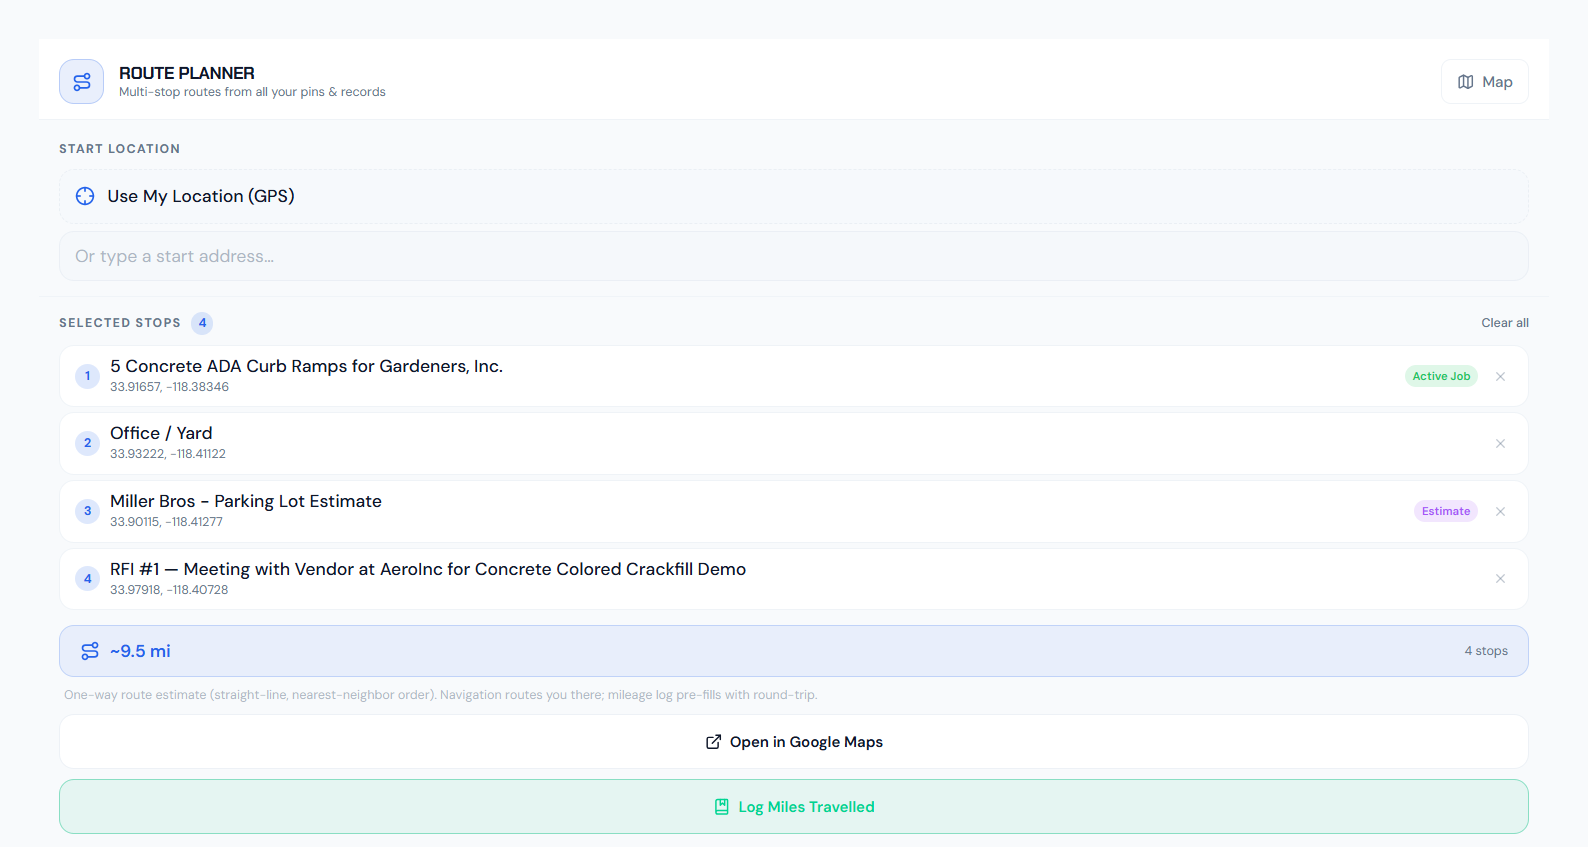This screenshot has width=1588, height=847.
Task: Open route in Google Maps
Action: 794,742
